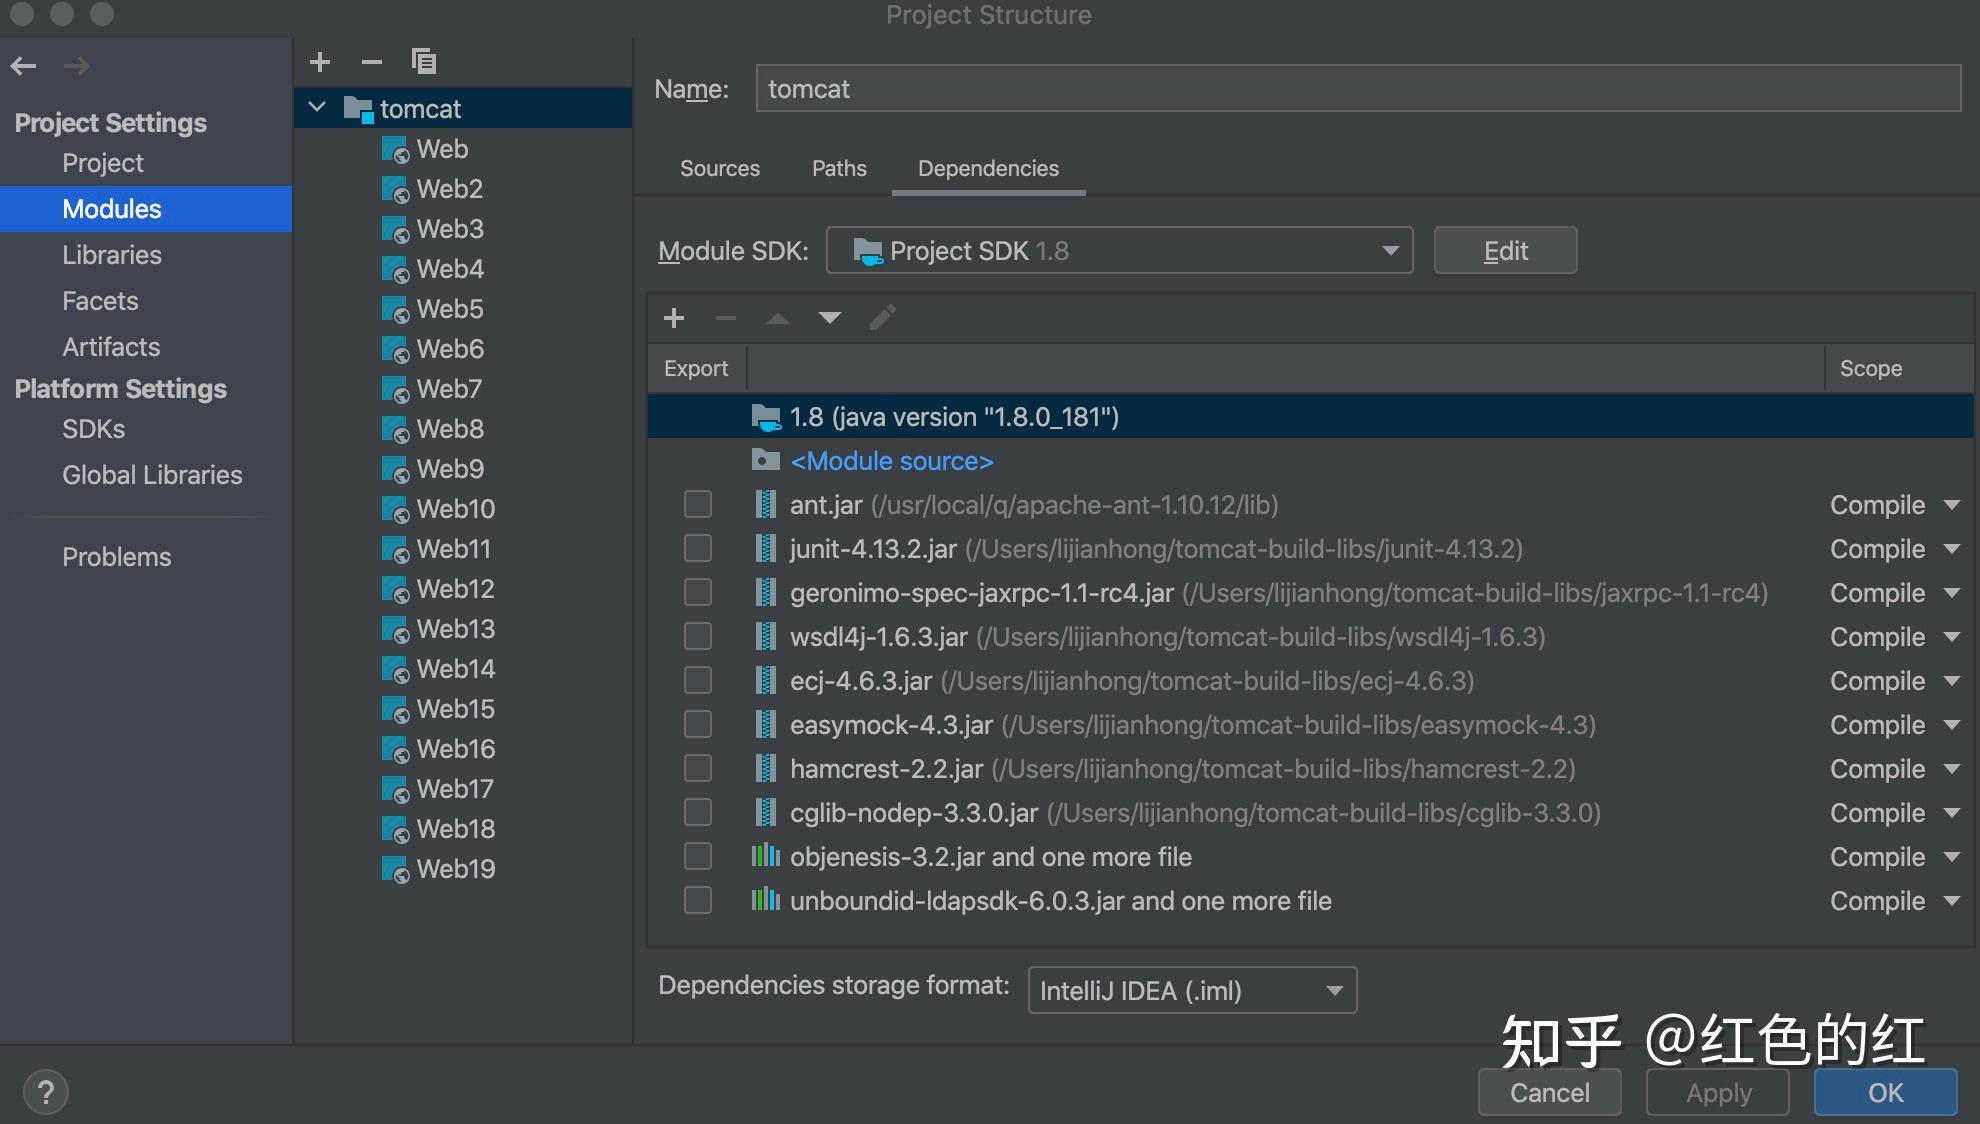1980x1124 pixels.
Task: Add a dependency with the plus button
Action: pos(674,318)
